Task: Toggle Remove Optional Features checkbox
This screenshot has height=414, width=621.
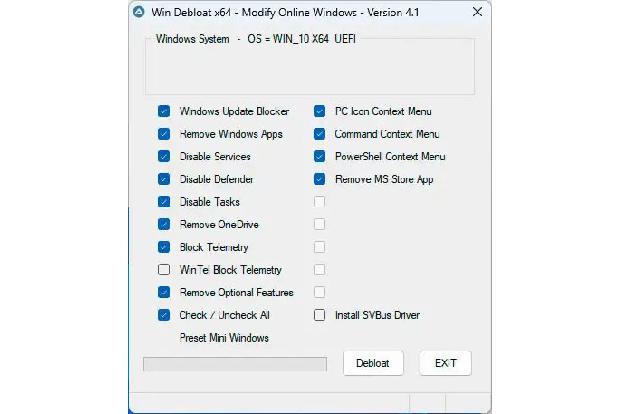Action: pos(164,292)
